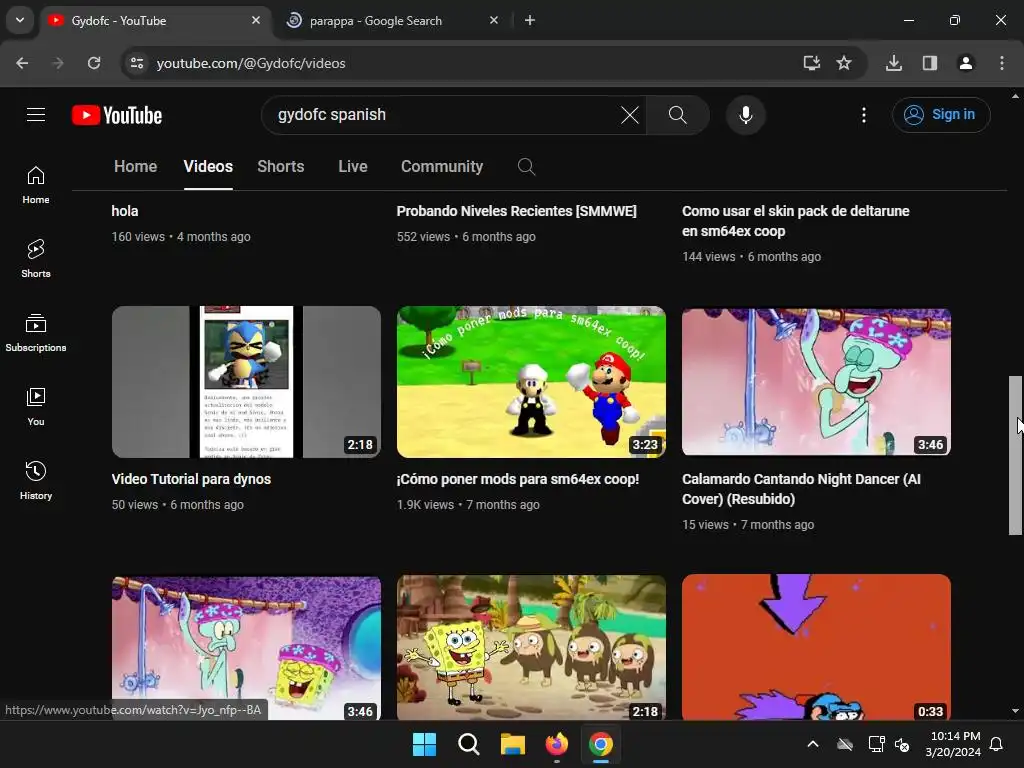
Task: Open Home in the left sidebar
Action: pyautogui.click(x=36, y=185)
